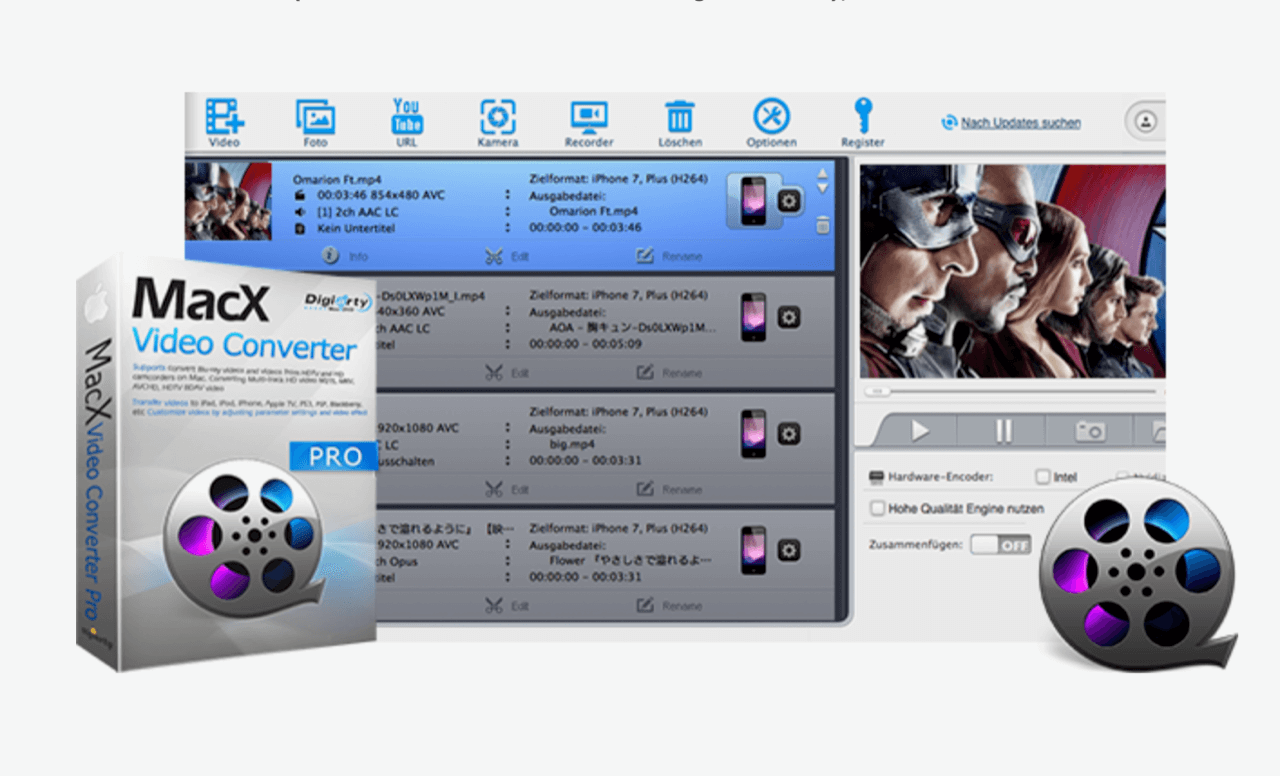The height and width of the screenshot is (776, 1280).
Task: Toggle the Zusammenfügen OFF switch
Action: pyautogui.click(x=1000, y=545)
